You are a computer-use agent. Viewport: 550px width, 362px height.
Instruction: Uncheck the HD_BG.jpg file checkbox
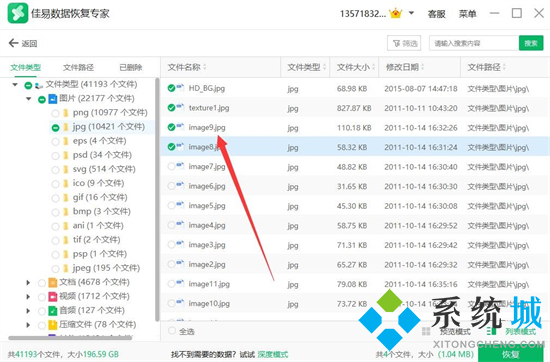[x=171, y=88]
